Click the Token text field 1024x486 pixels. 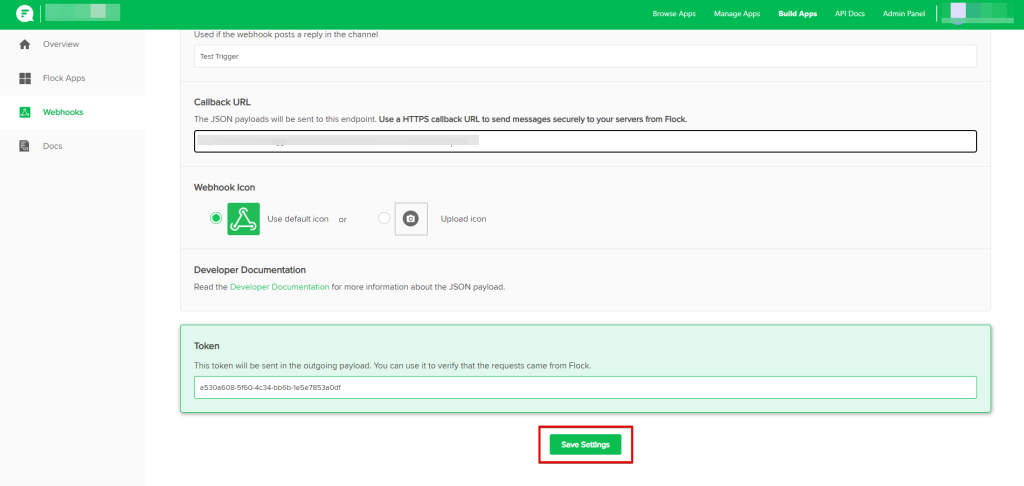585,387
